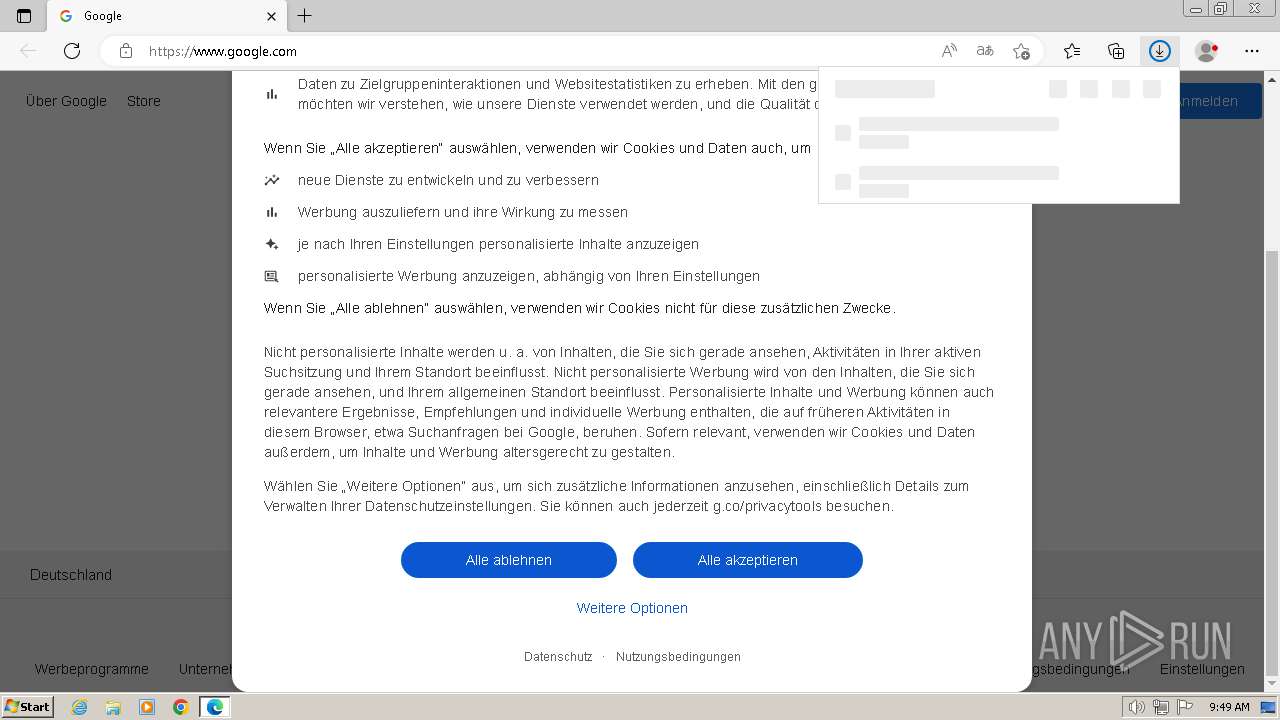Click the Einstellungen footer link
The image size is (1280, 720).
coord(1202,669)
